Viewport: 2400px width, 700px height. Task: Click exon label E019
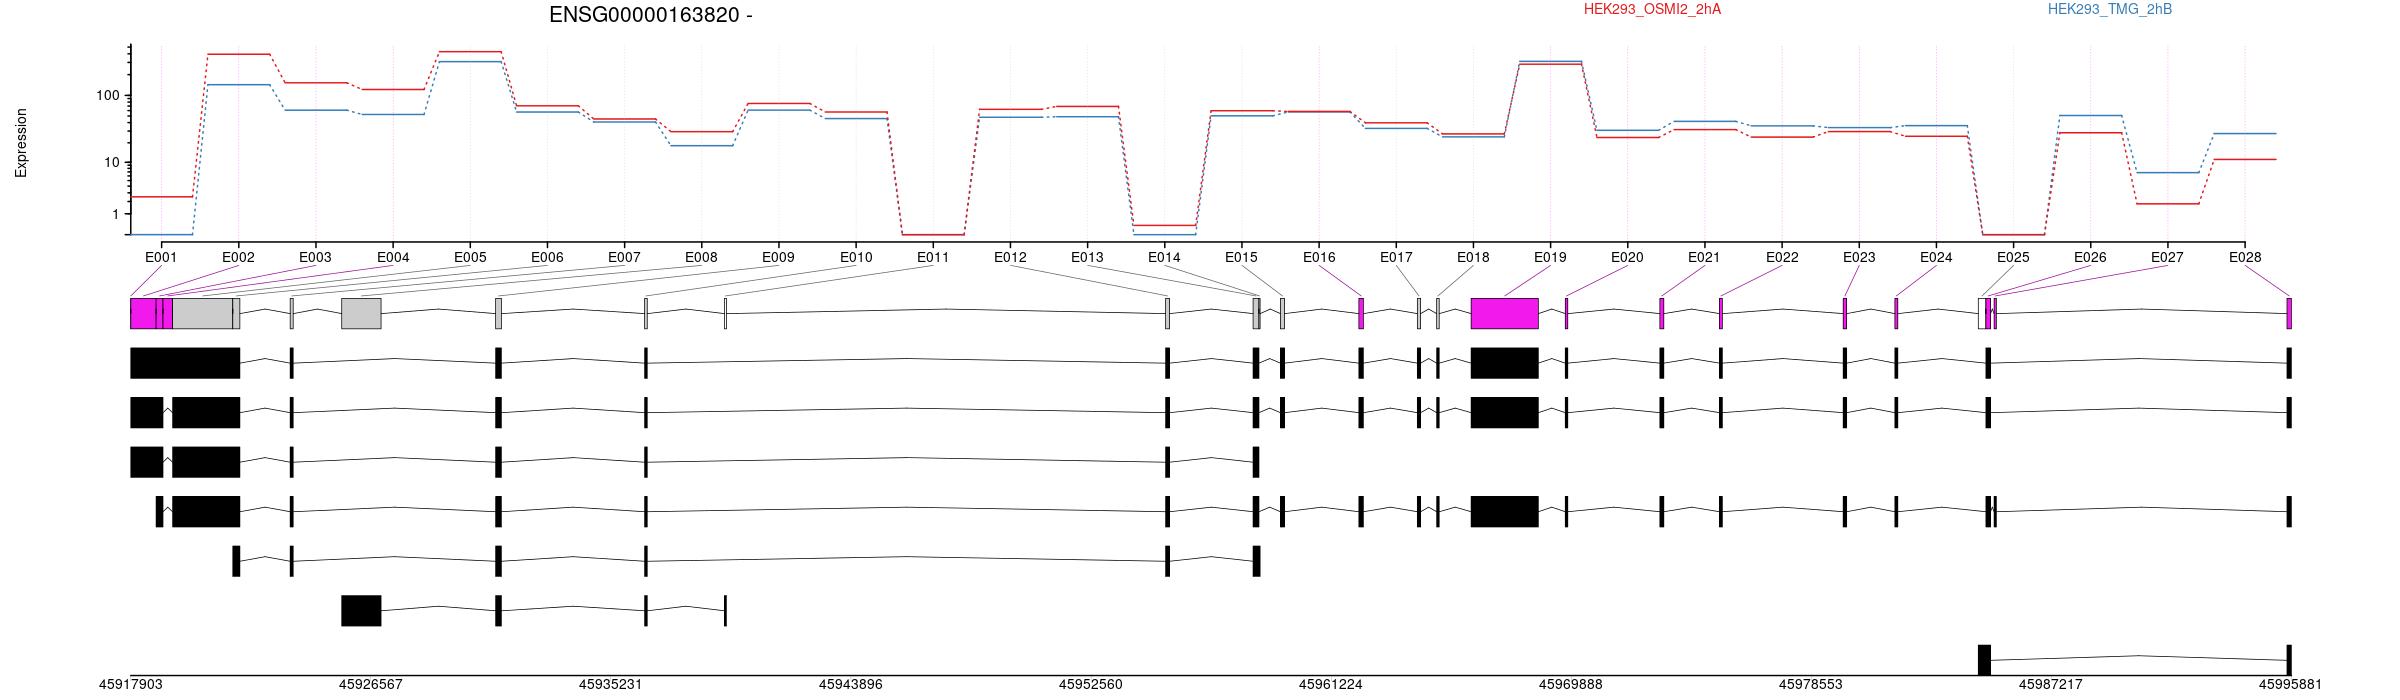[x=1550, y=257]
